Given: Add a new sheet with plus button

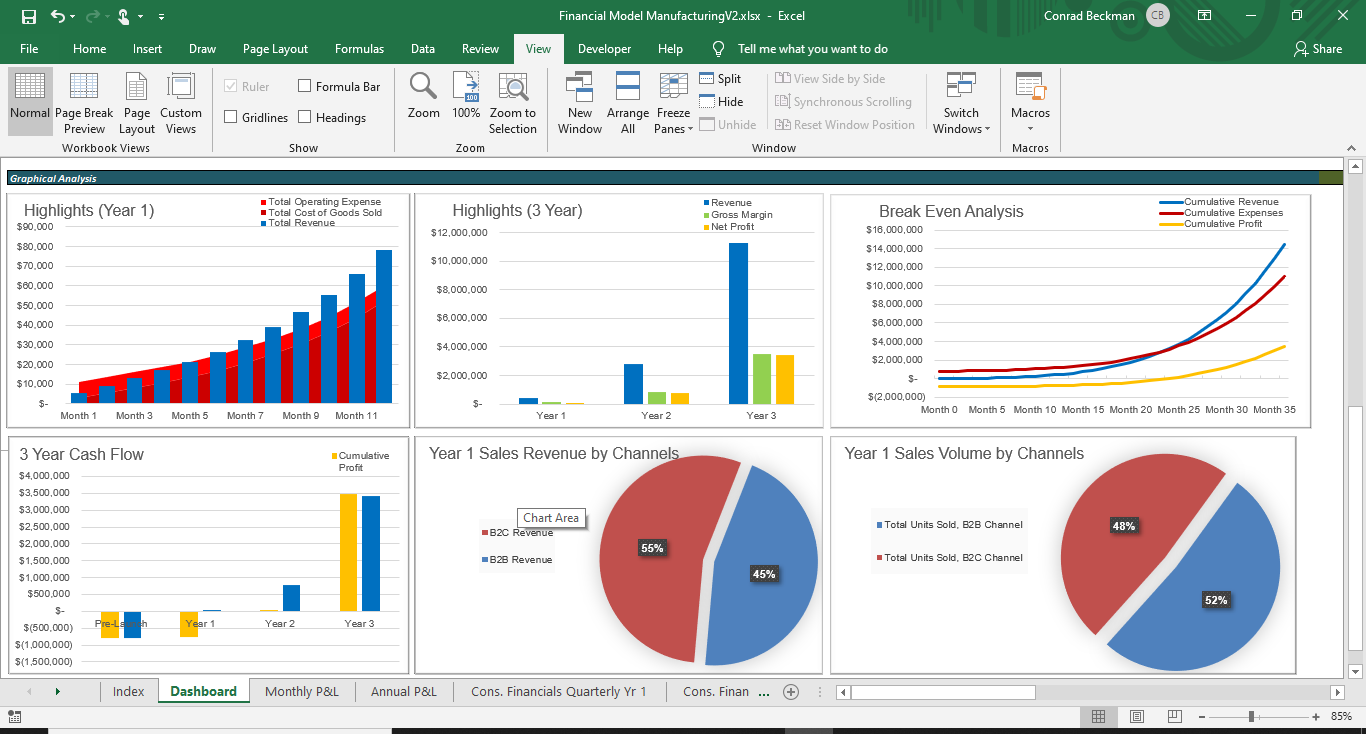Looking at the screenshot, I should (x=791, y=691).
